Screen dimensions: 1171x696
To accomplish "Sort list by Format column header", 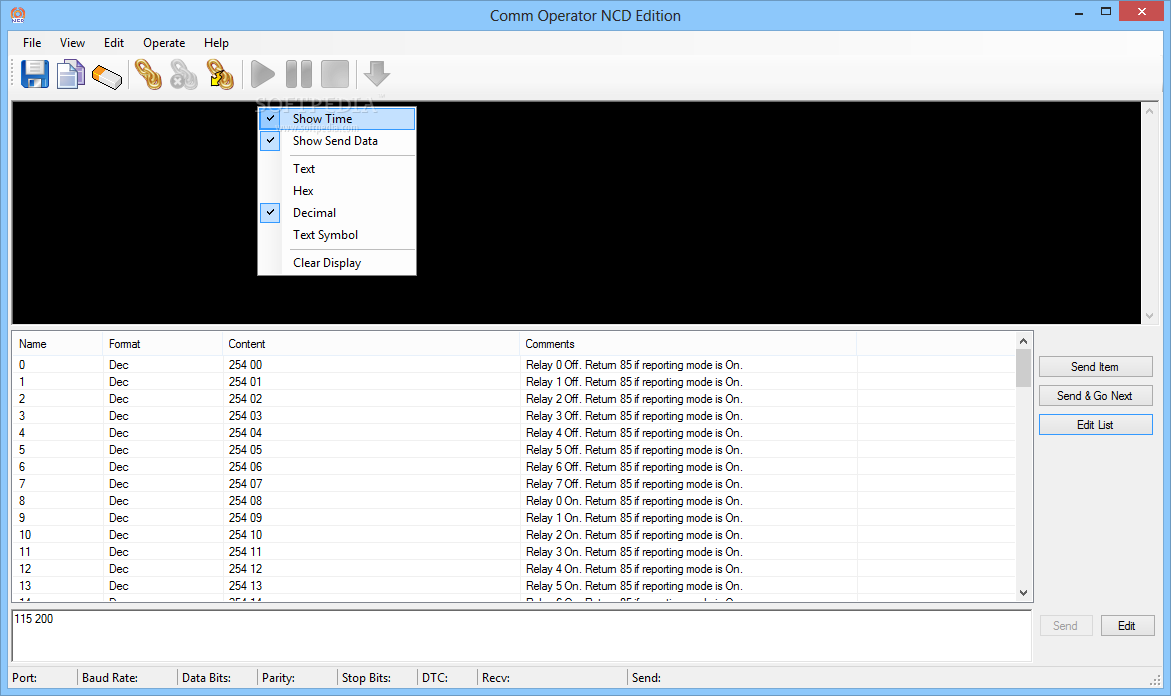I will click(x=163, y=344).
